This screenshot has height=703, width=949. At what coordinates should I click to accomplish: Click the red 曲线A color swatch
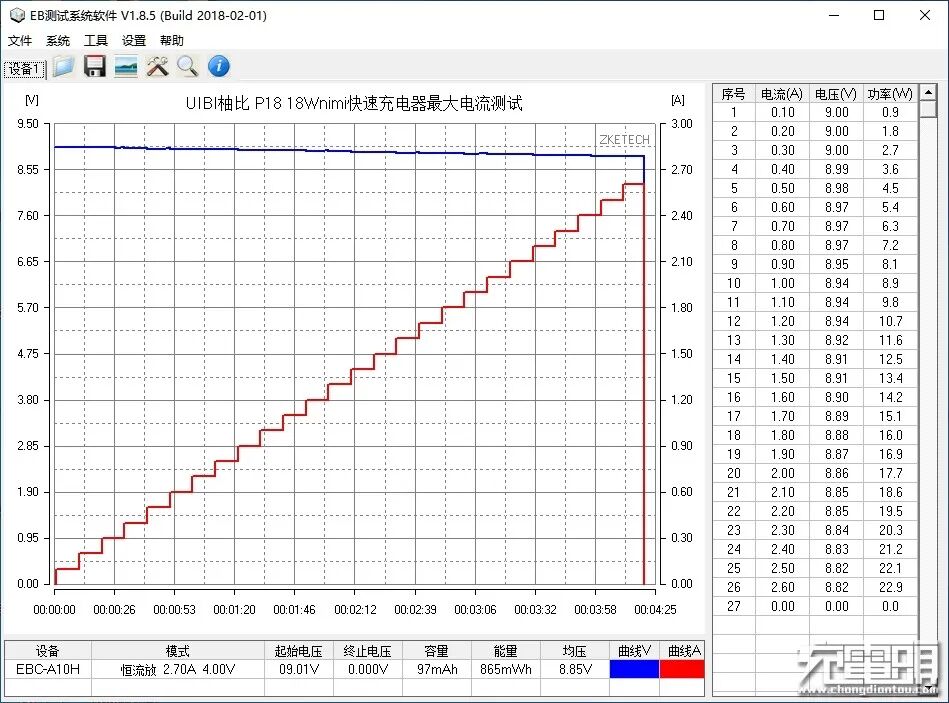click(x=682, y=669)
